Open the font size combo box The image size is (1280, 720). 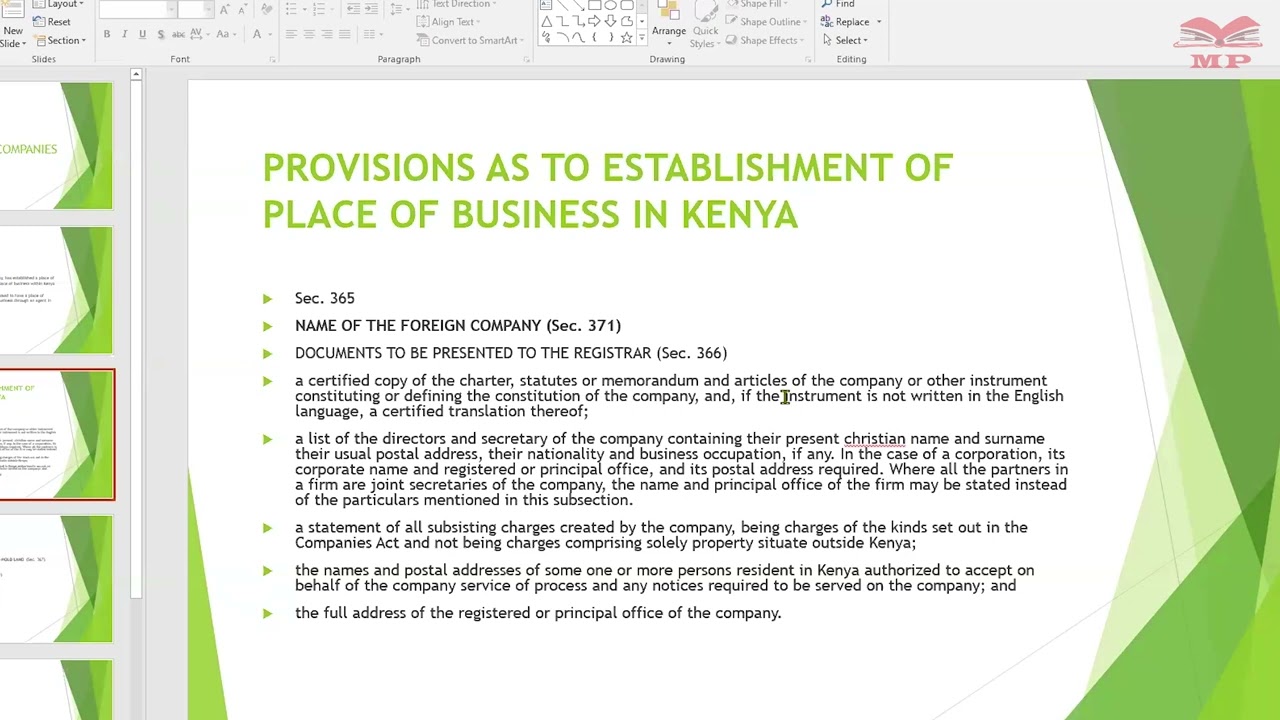(x=195, y=9)
